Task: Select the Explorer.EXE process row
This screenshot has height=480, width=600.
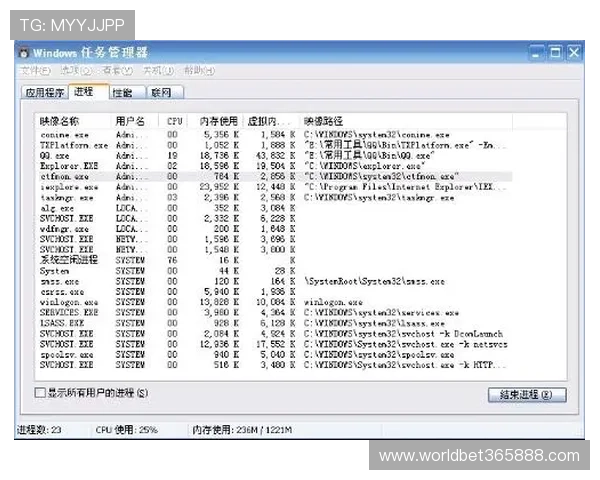Action: tap(275, 166)
